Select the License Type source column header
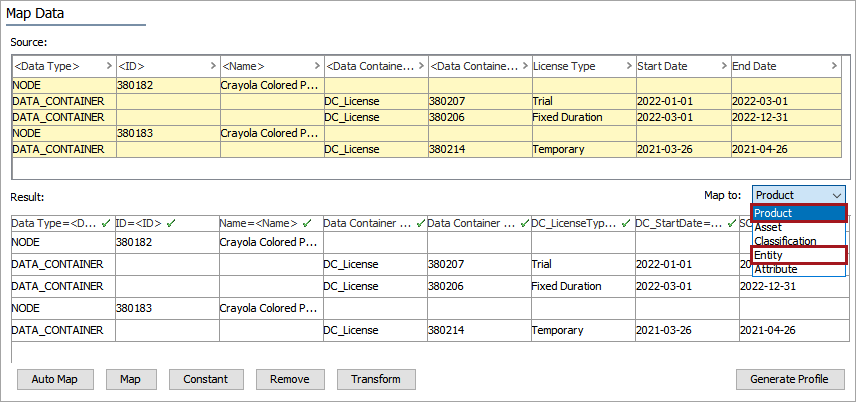The image size is (856, 402). [x=584, y=66]
